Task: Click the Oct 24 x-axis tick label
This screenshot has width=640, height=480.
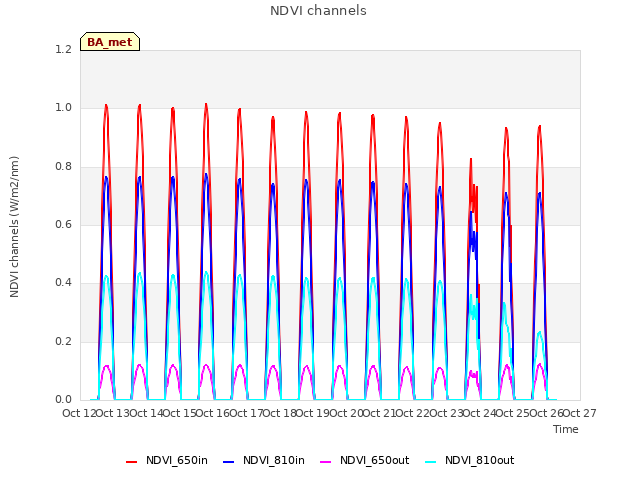Action: 480,413
